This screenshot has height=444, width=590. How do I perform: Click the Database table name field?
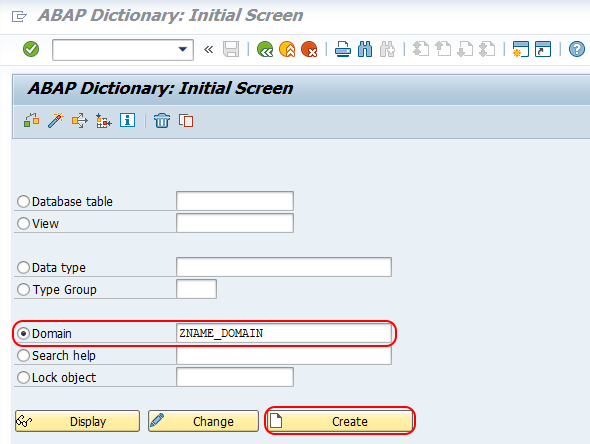point(235,201)
